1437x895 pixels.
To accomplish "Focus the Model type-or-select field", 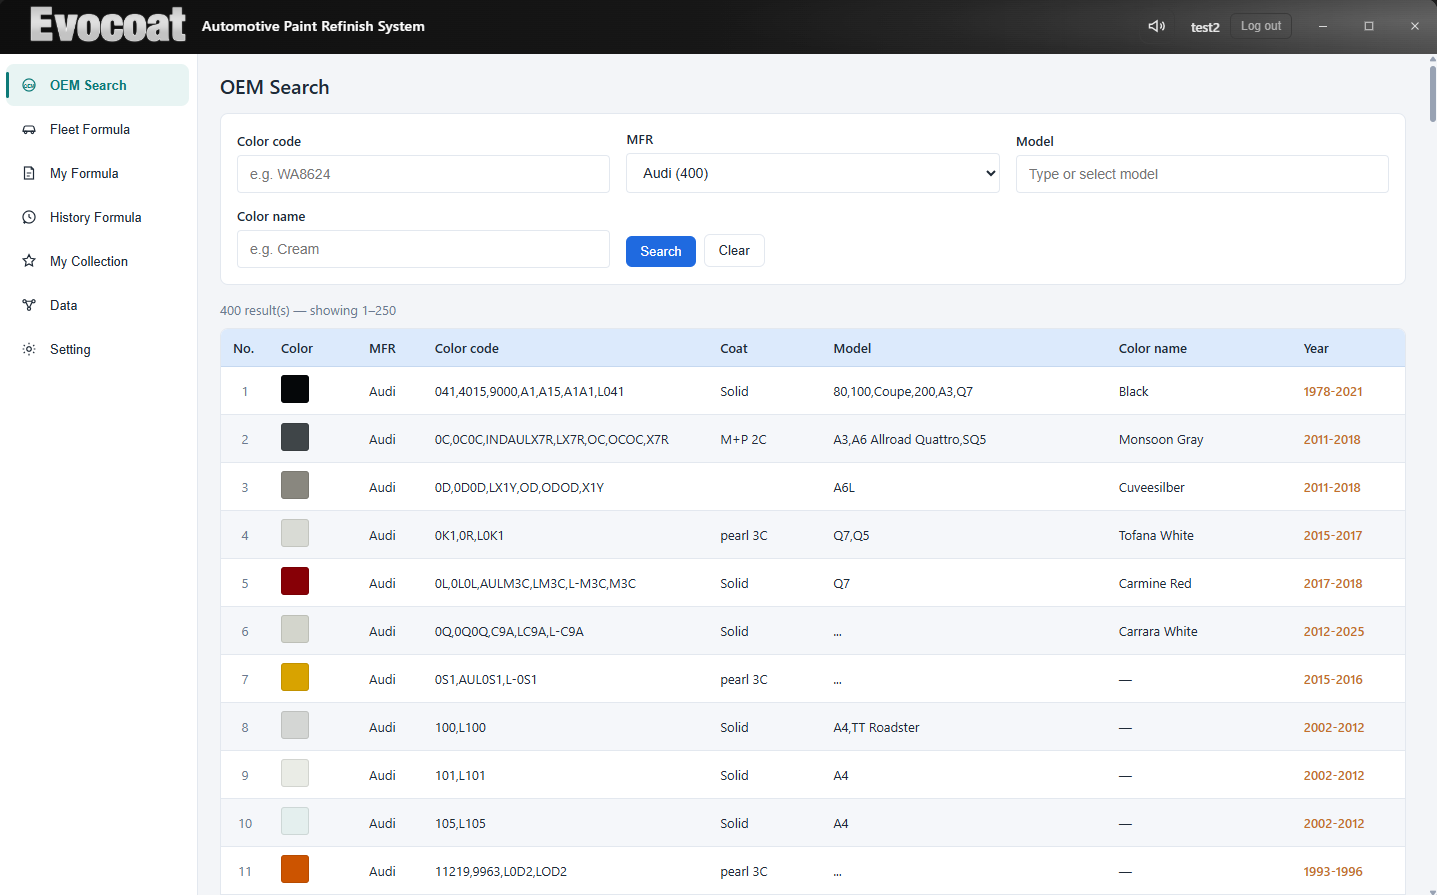I will click(1202, 174).
